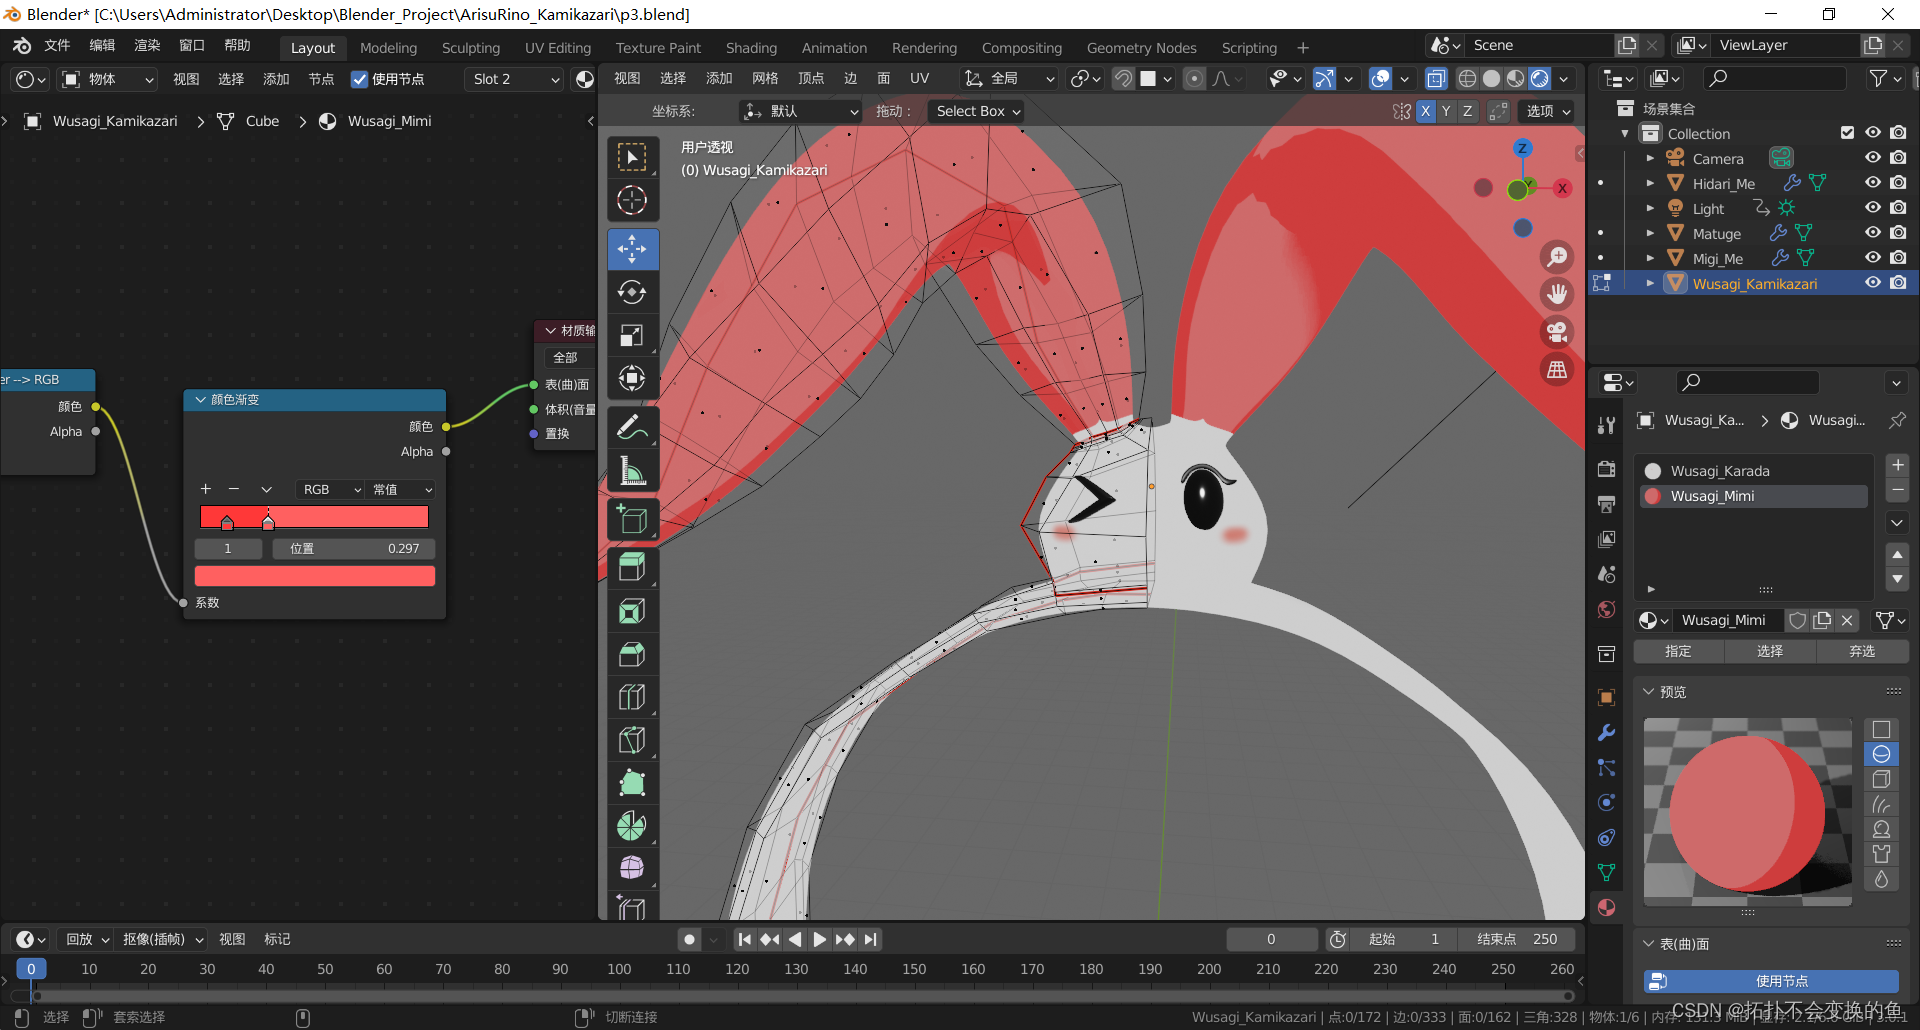Open the object mode dropdown in node editor

[108, 79]
